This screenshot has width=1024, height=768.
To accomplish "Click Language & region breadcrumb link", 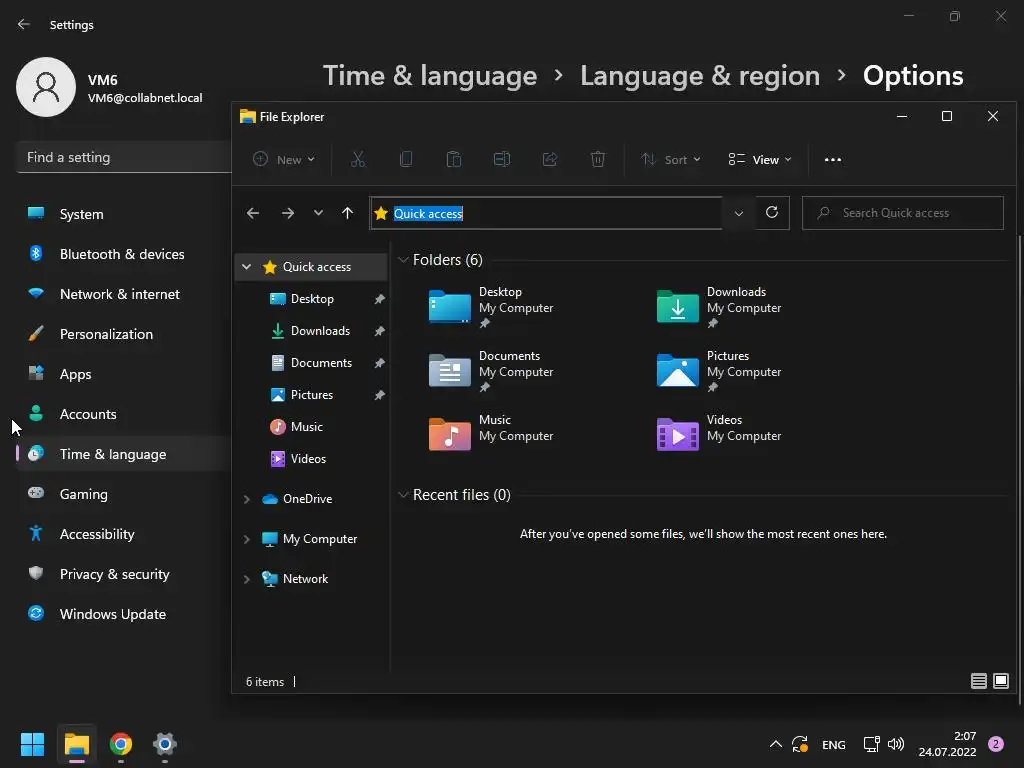I will coord(700,76).
